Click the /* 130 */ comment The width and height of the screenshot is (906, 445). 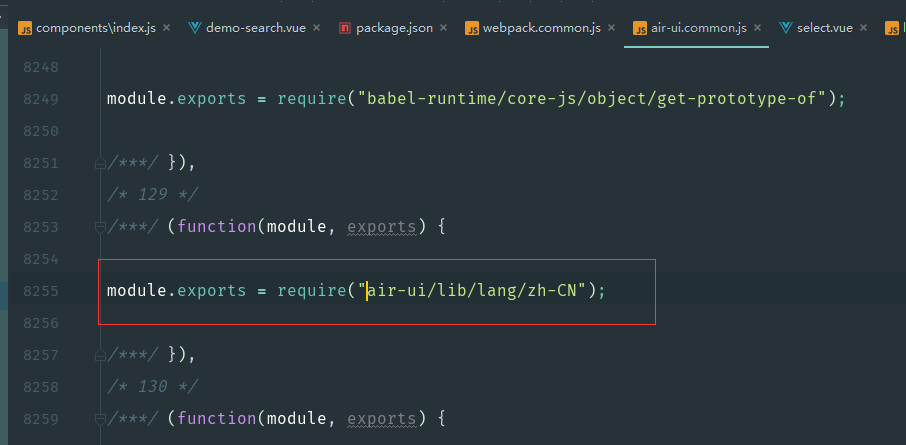coord(153,386)
